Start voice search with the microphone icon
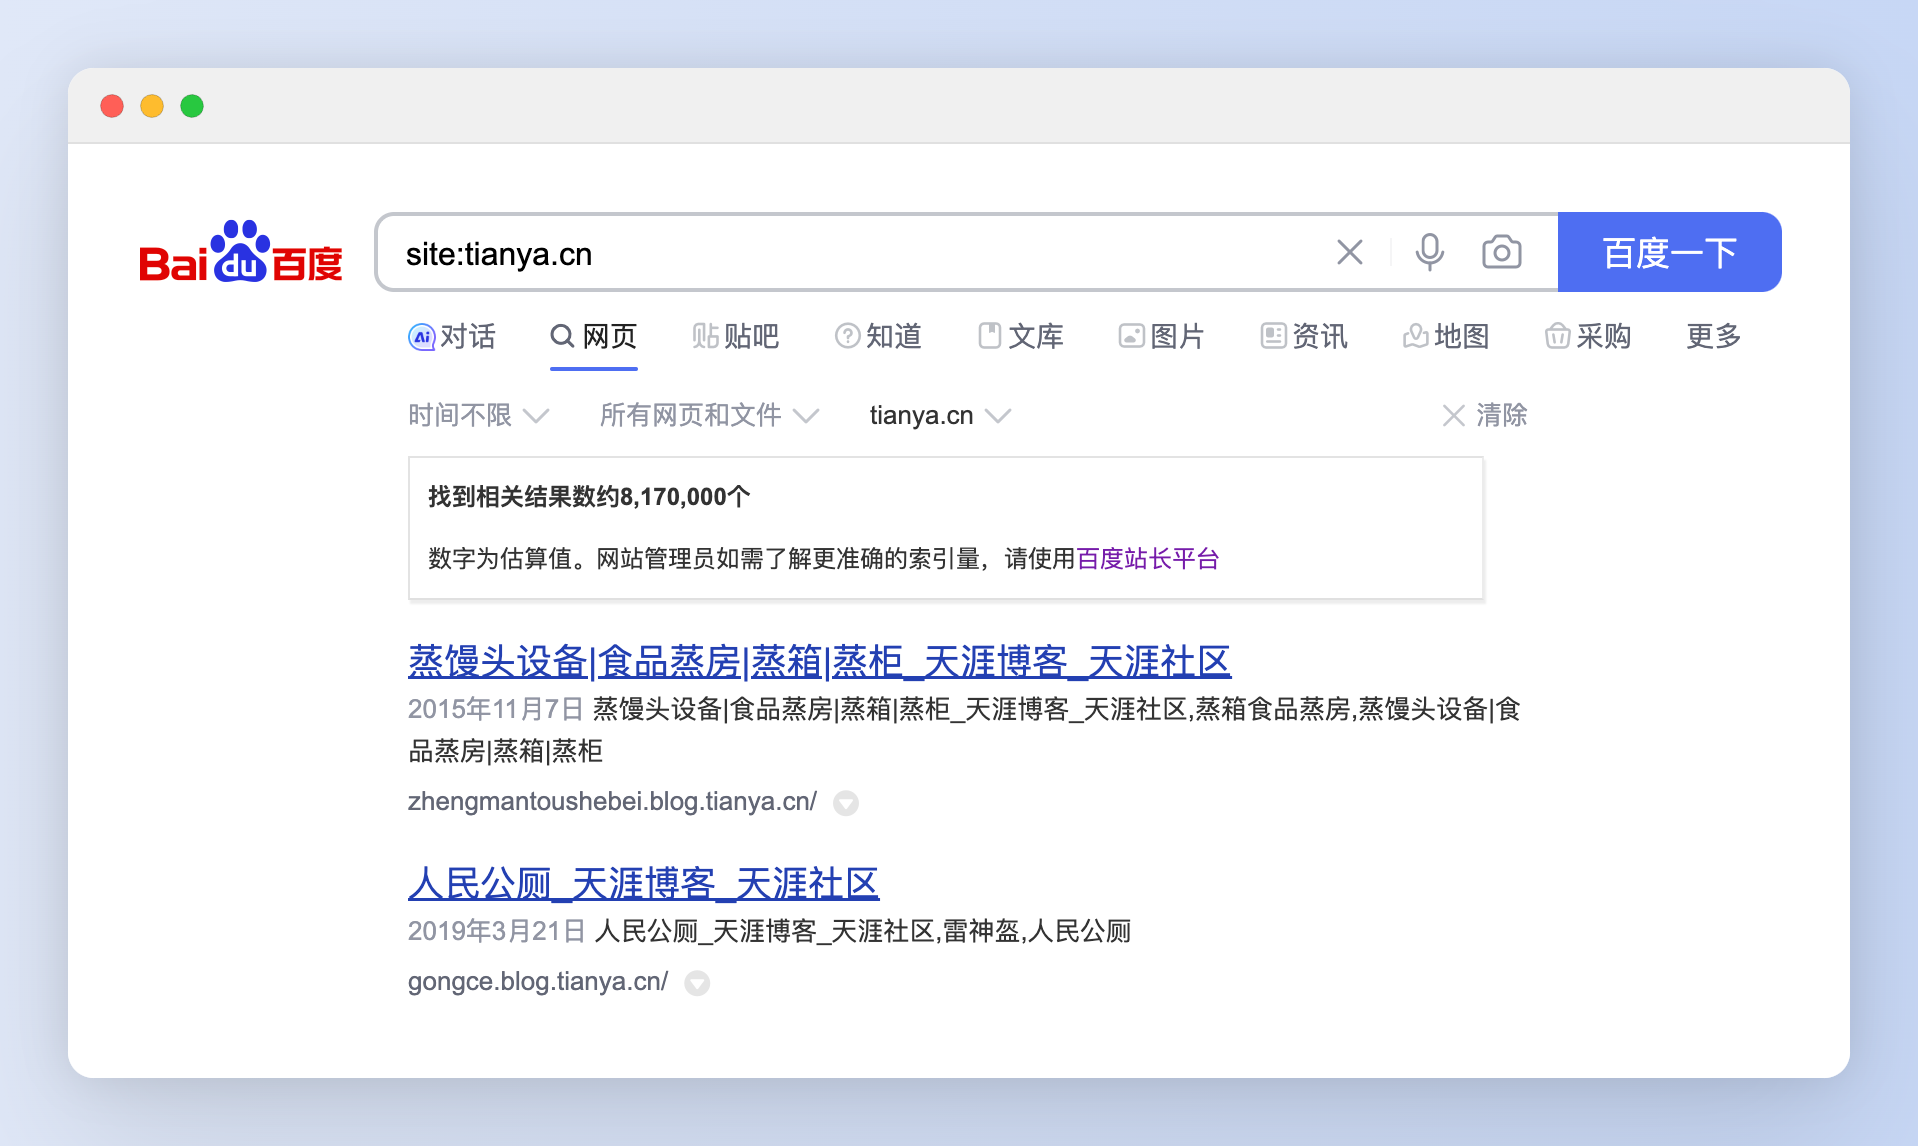 coord(1430,252)
